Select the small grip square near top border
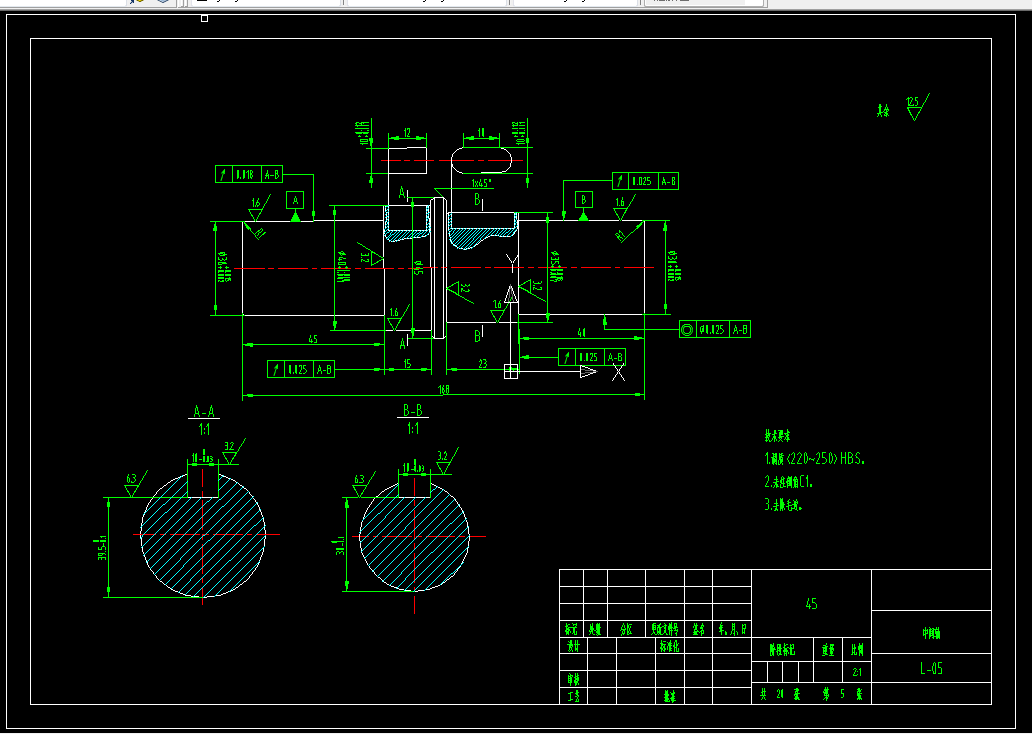Image resolution: width=1032 pixels, height=734 pixels. pos(205,18)
